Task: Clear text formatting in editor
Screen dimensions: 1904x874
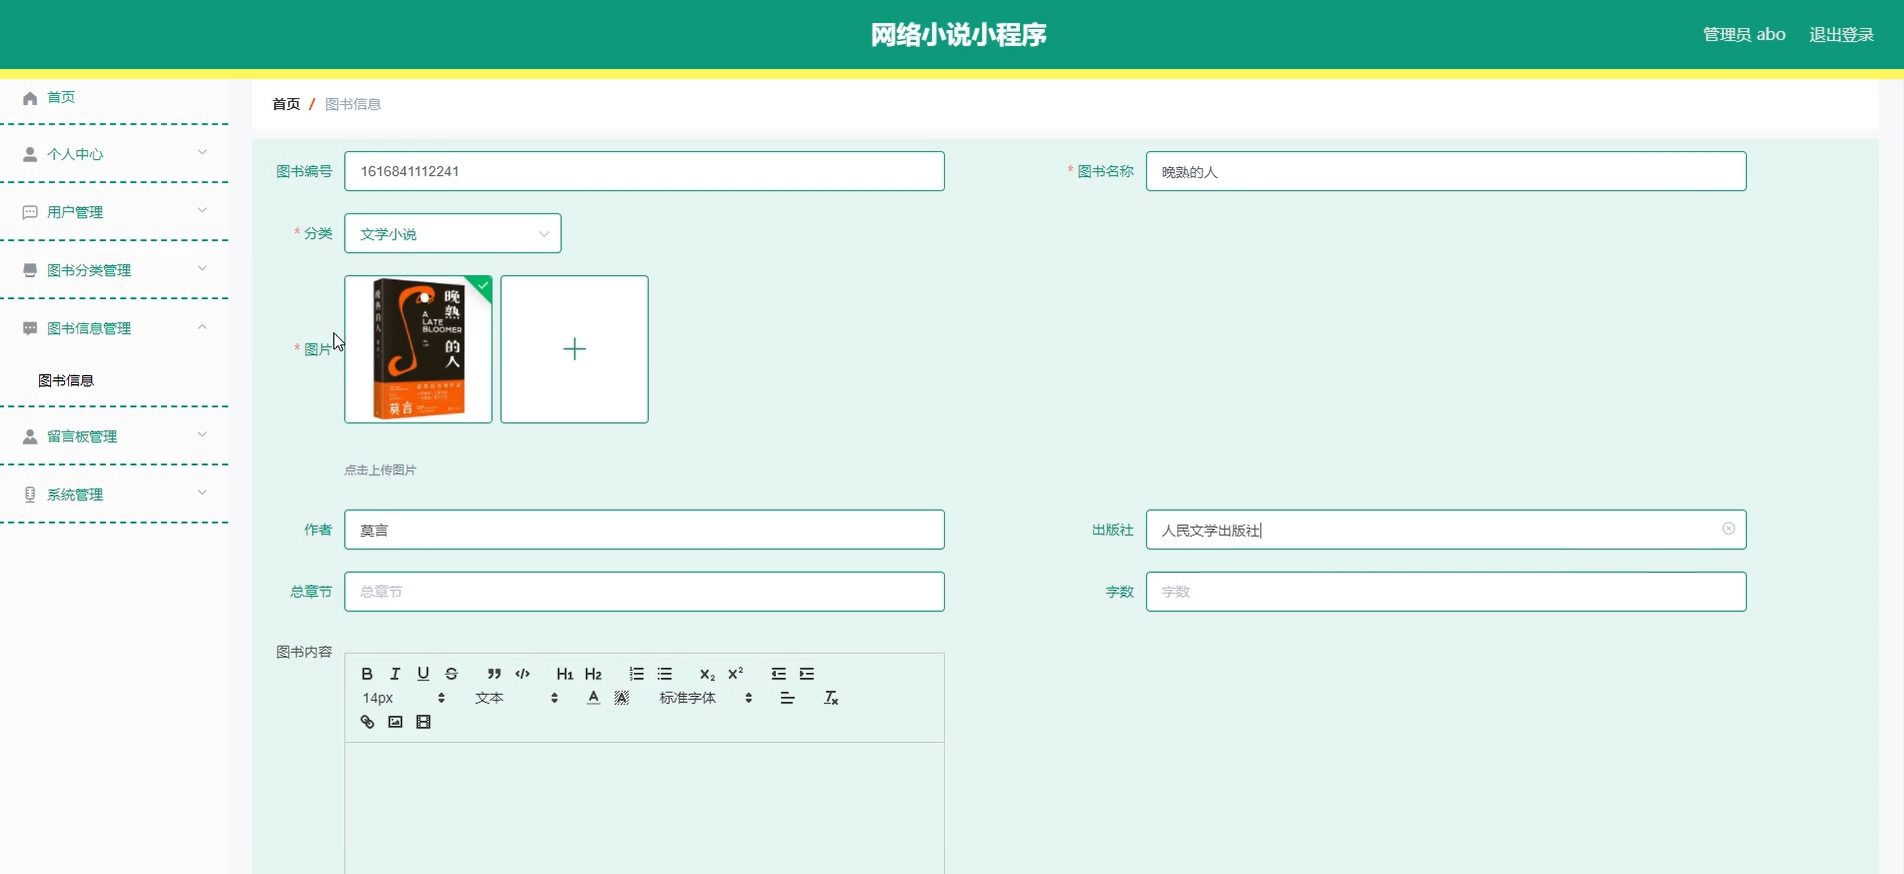Action: point(830,698)
